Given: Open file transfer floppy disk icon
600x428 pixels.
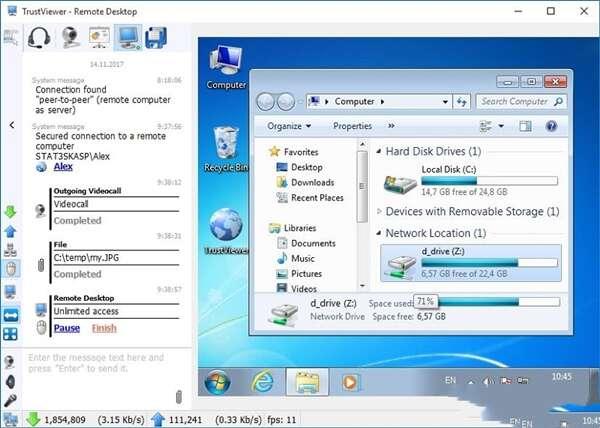Looking at the screenshot, I should tap(156, 37).
